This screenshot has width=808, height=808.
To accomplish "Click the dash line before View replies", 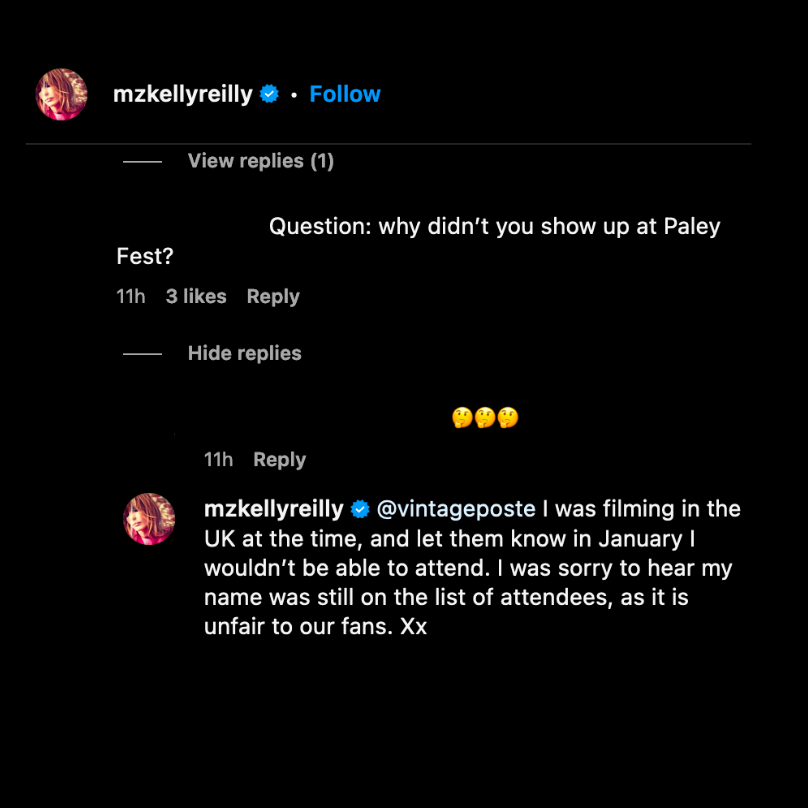I will point(141,161).
